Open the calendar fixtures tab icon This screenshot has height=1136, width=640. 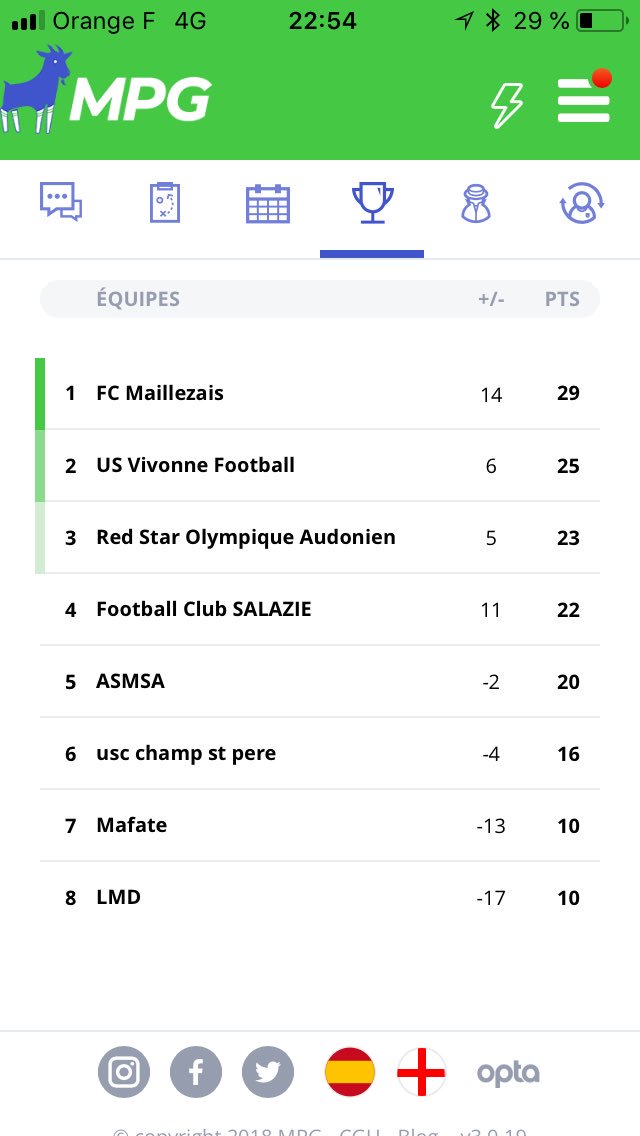(267, 204)
